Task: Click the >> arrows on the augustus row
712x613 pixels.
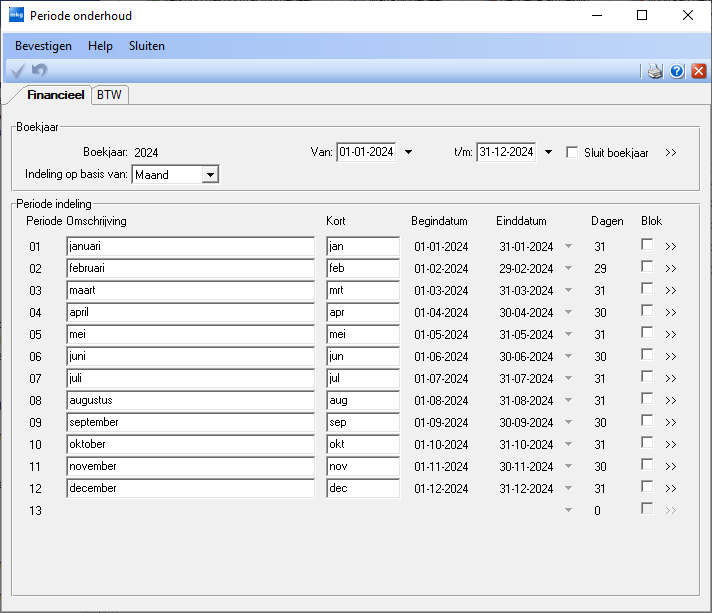Action: click(x=671, y=401)
